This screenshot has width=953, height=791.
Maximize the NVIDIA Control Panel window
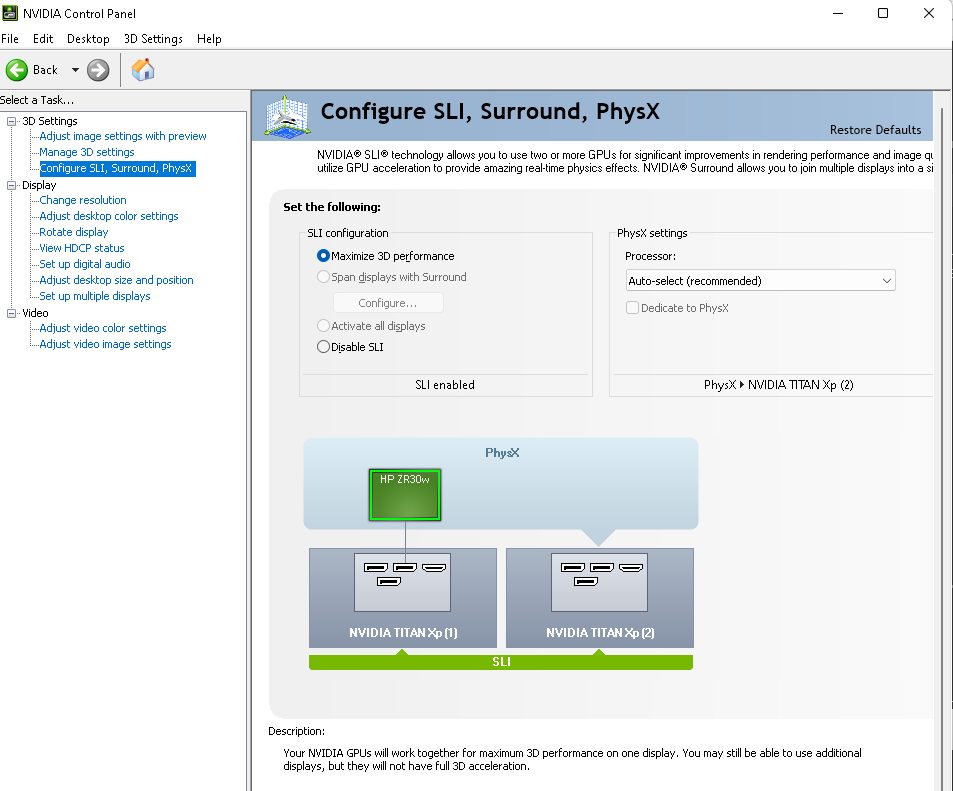coord(883,13)
